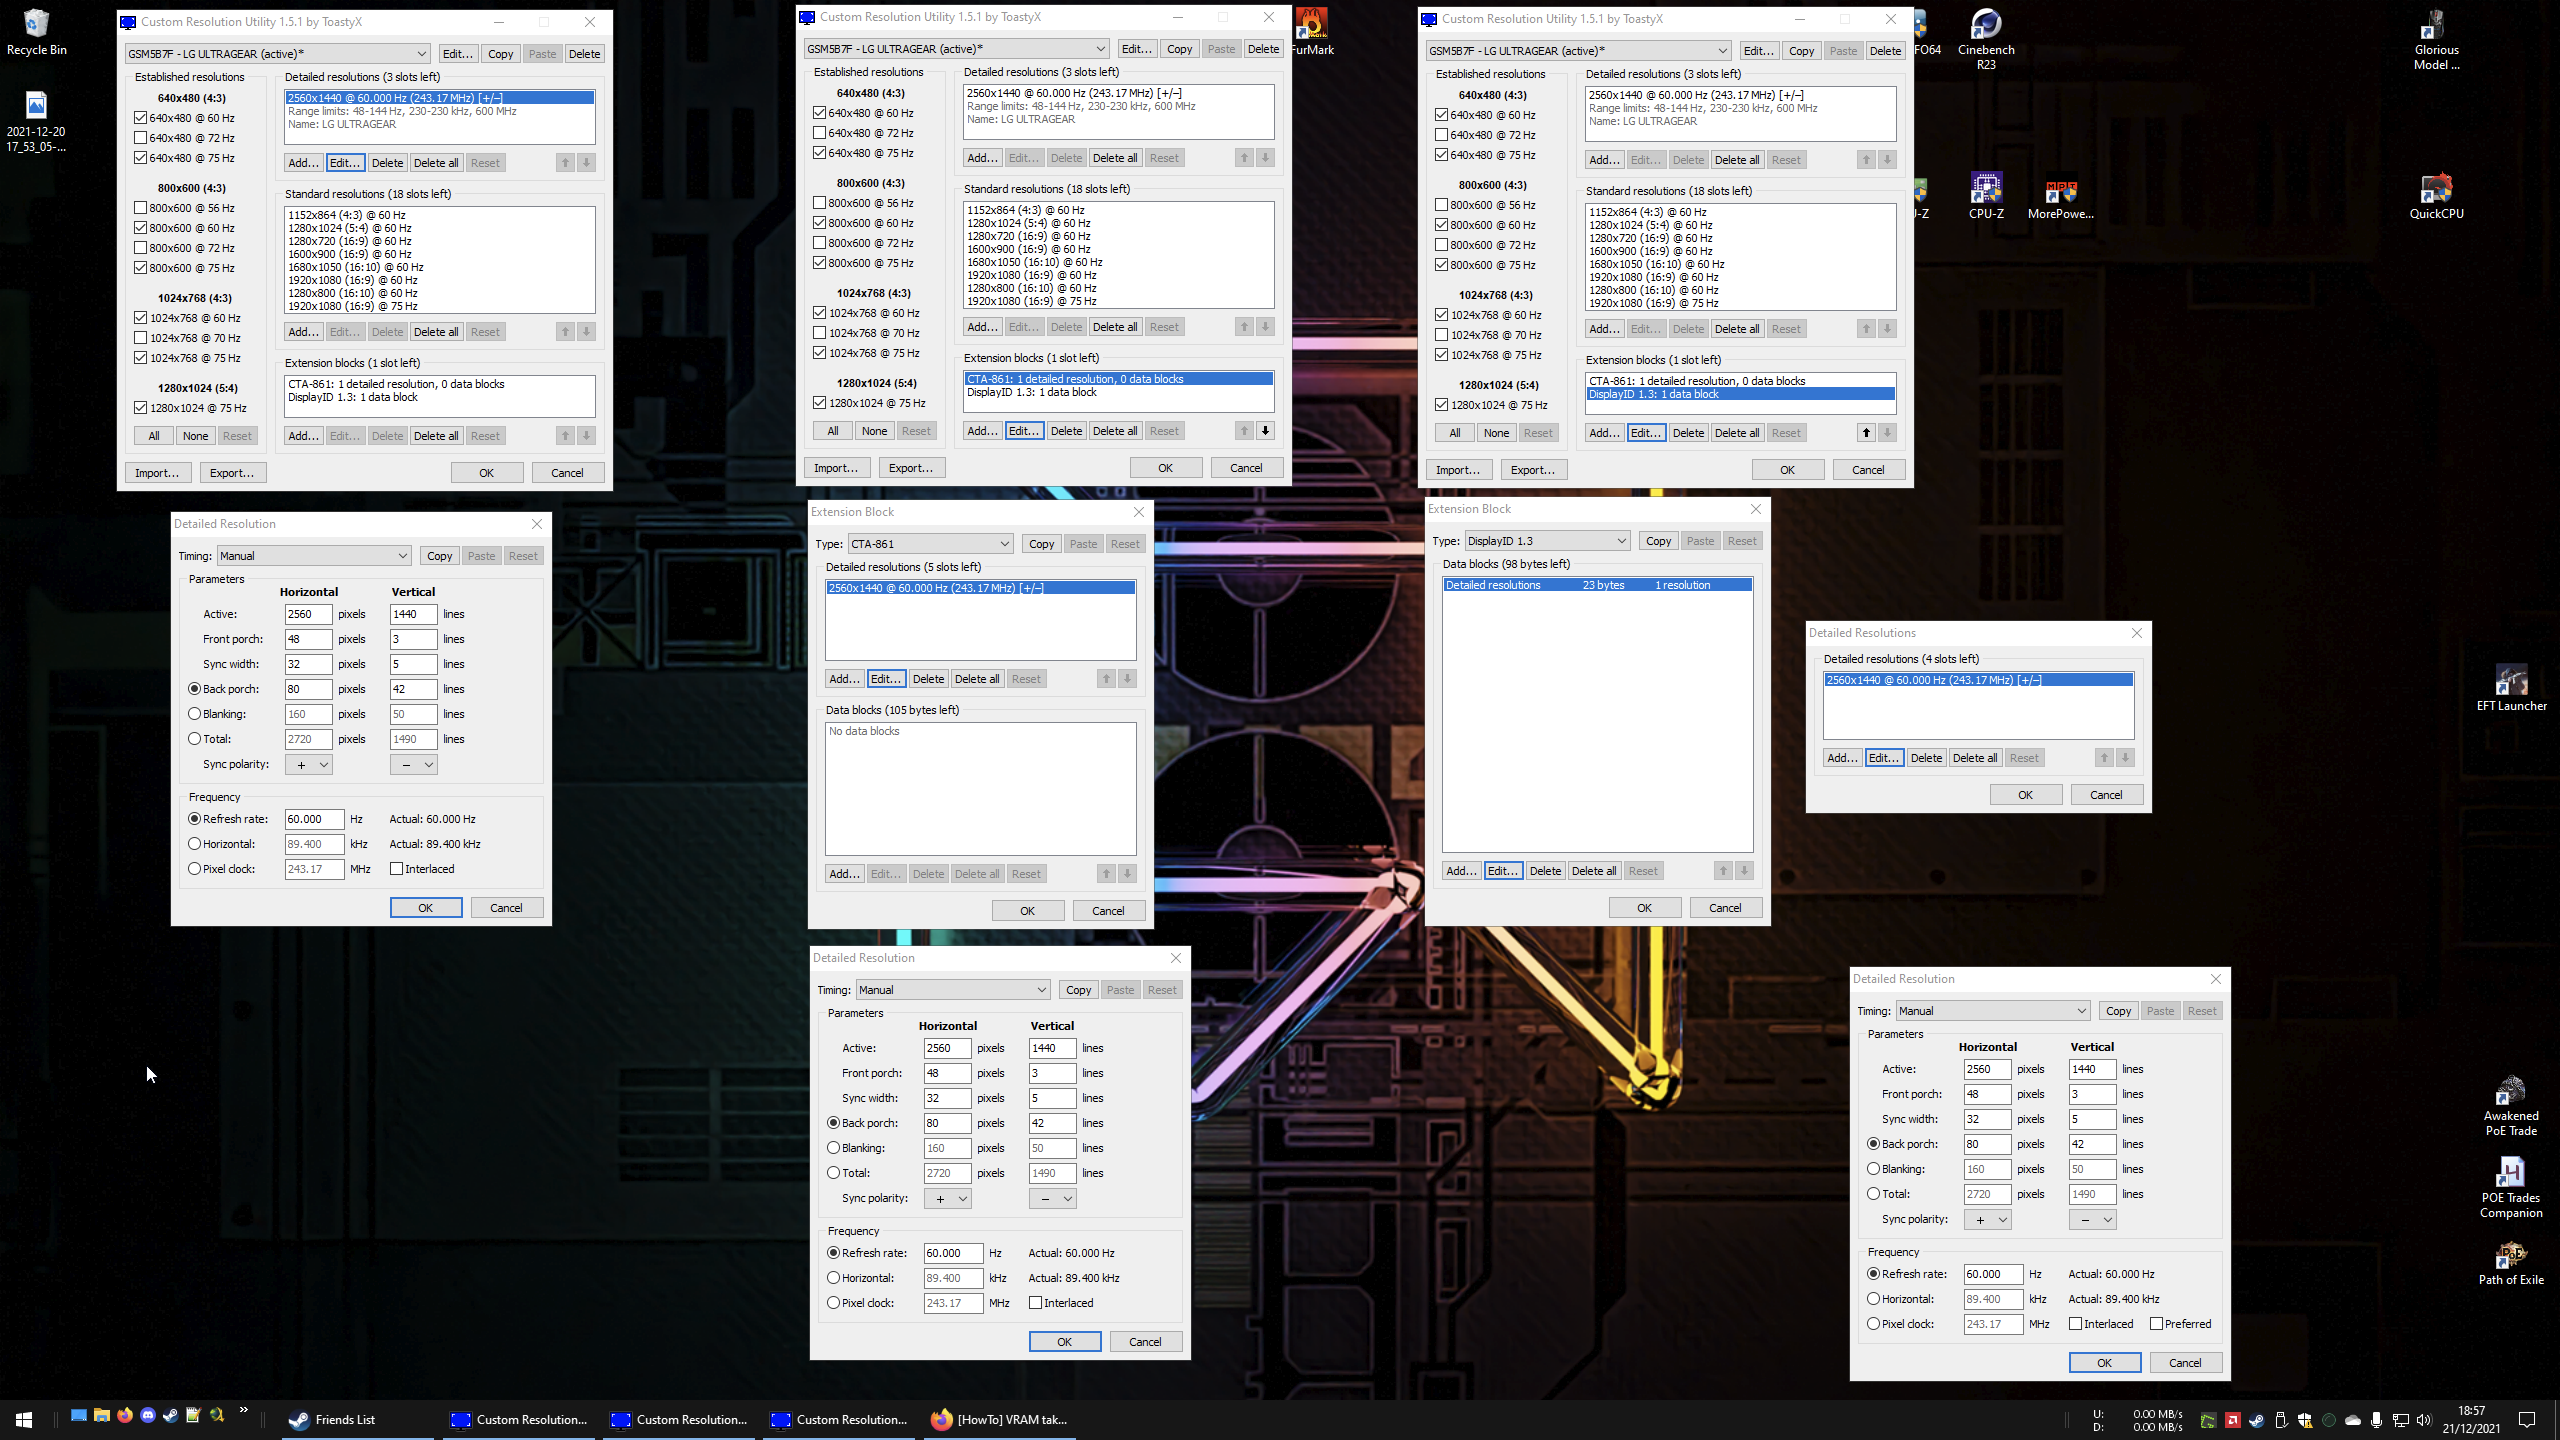Open the Glorious Model desktop shortcut
The width and height of the screenshot is (2560, 1440).
(x=2436, y=39)
